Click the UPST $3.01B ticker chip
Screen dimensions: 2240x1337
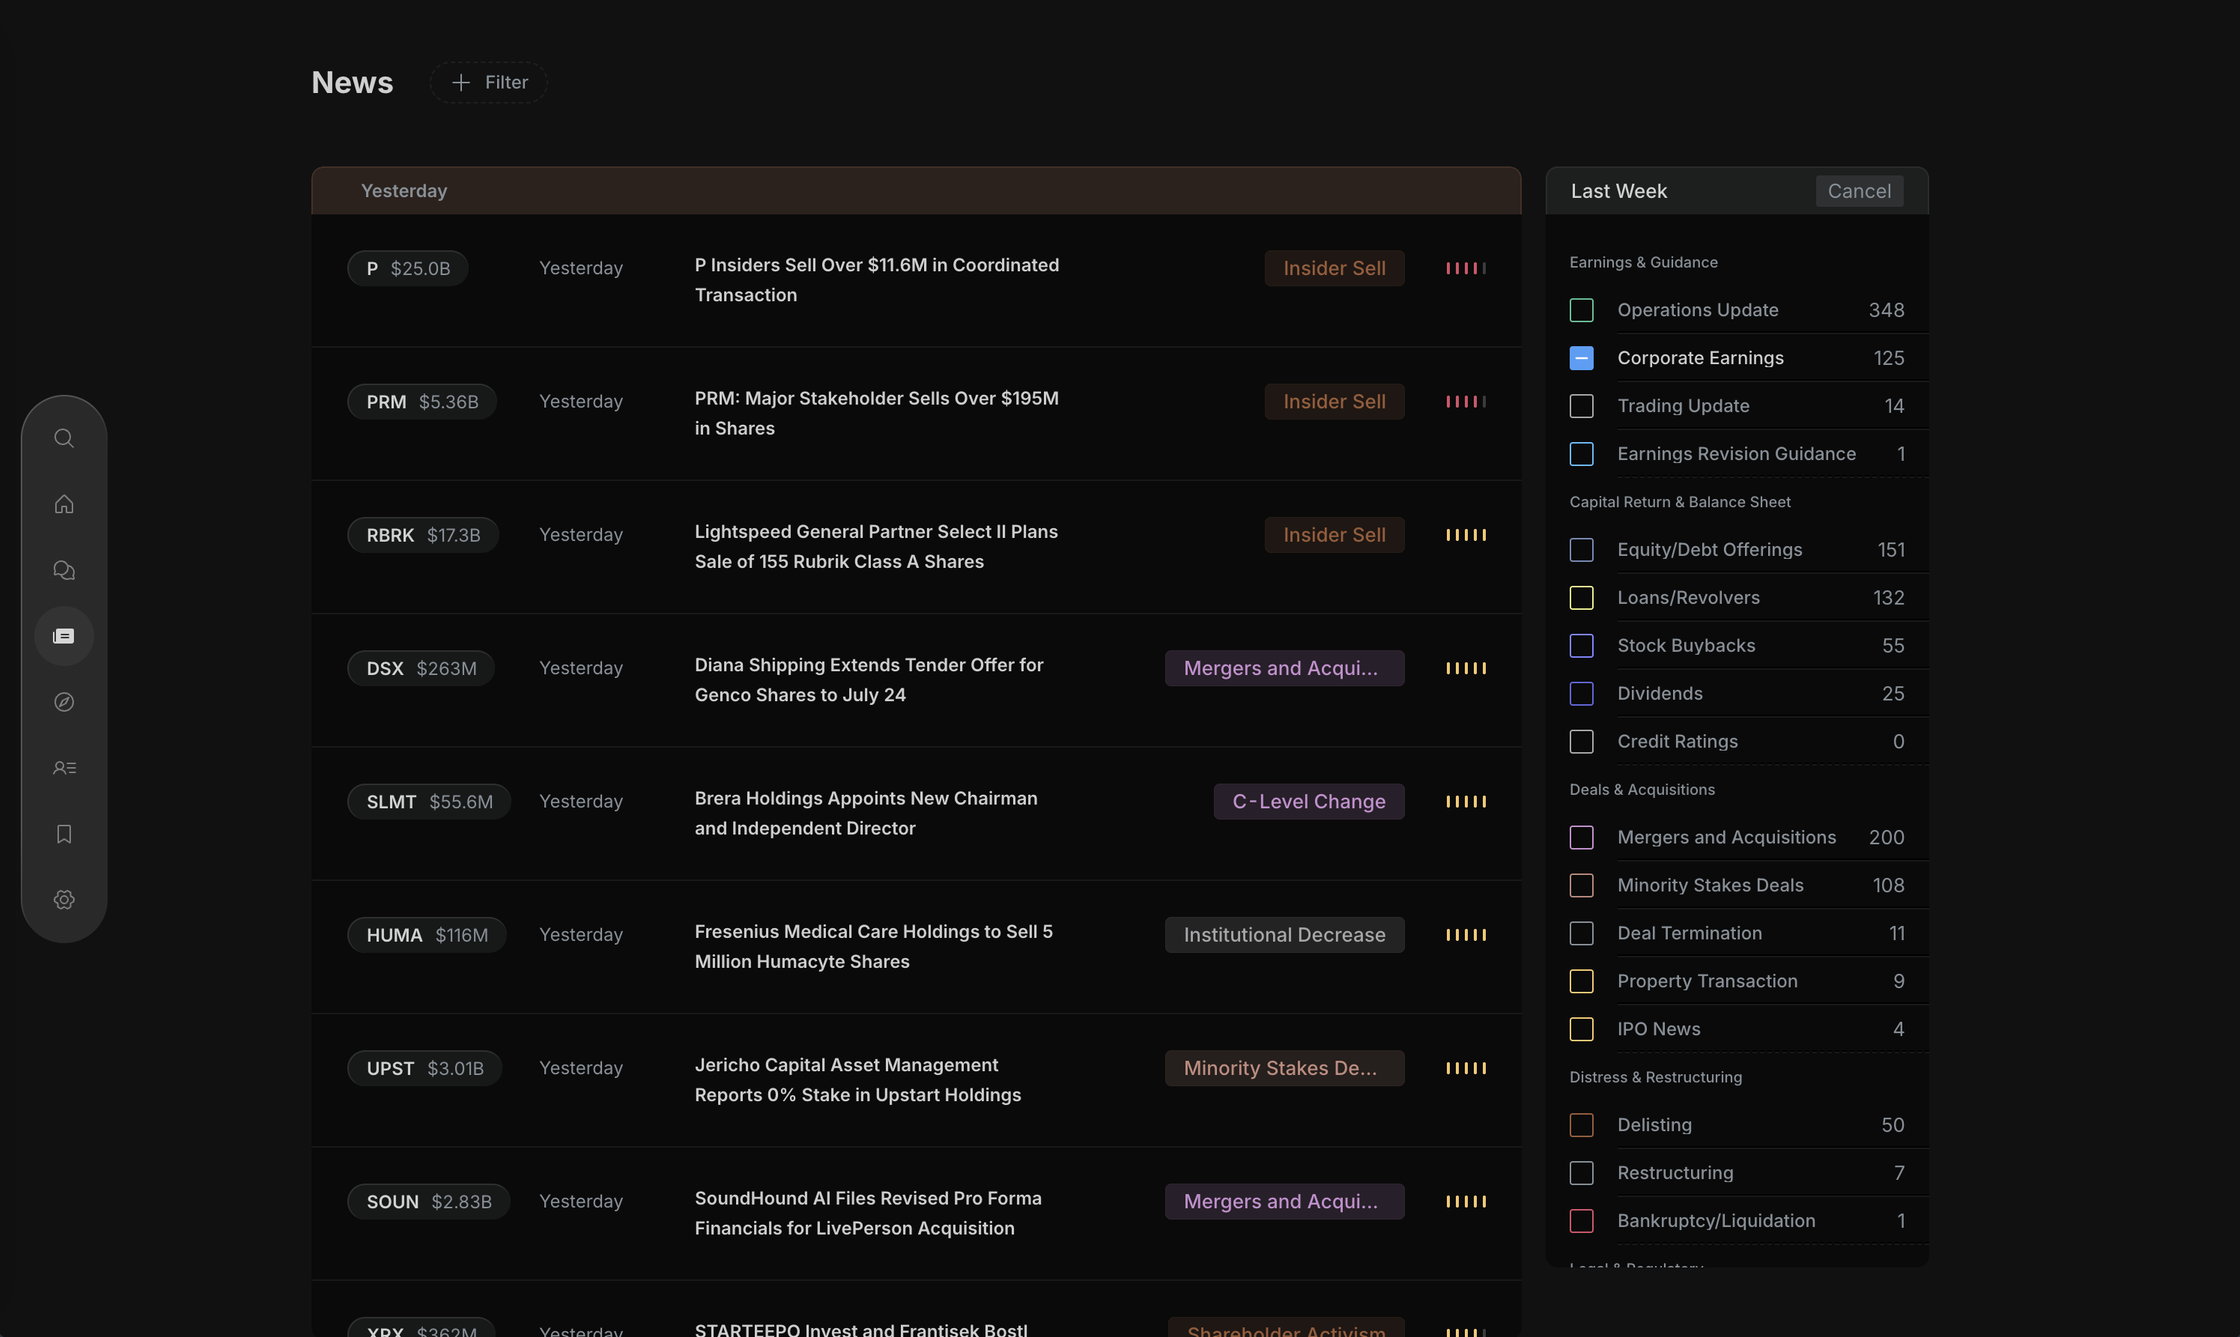pyautogui.click(x=425, y=1069)
